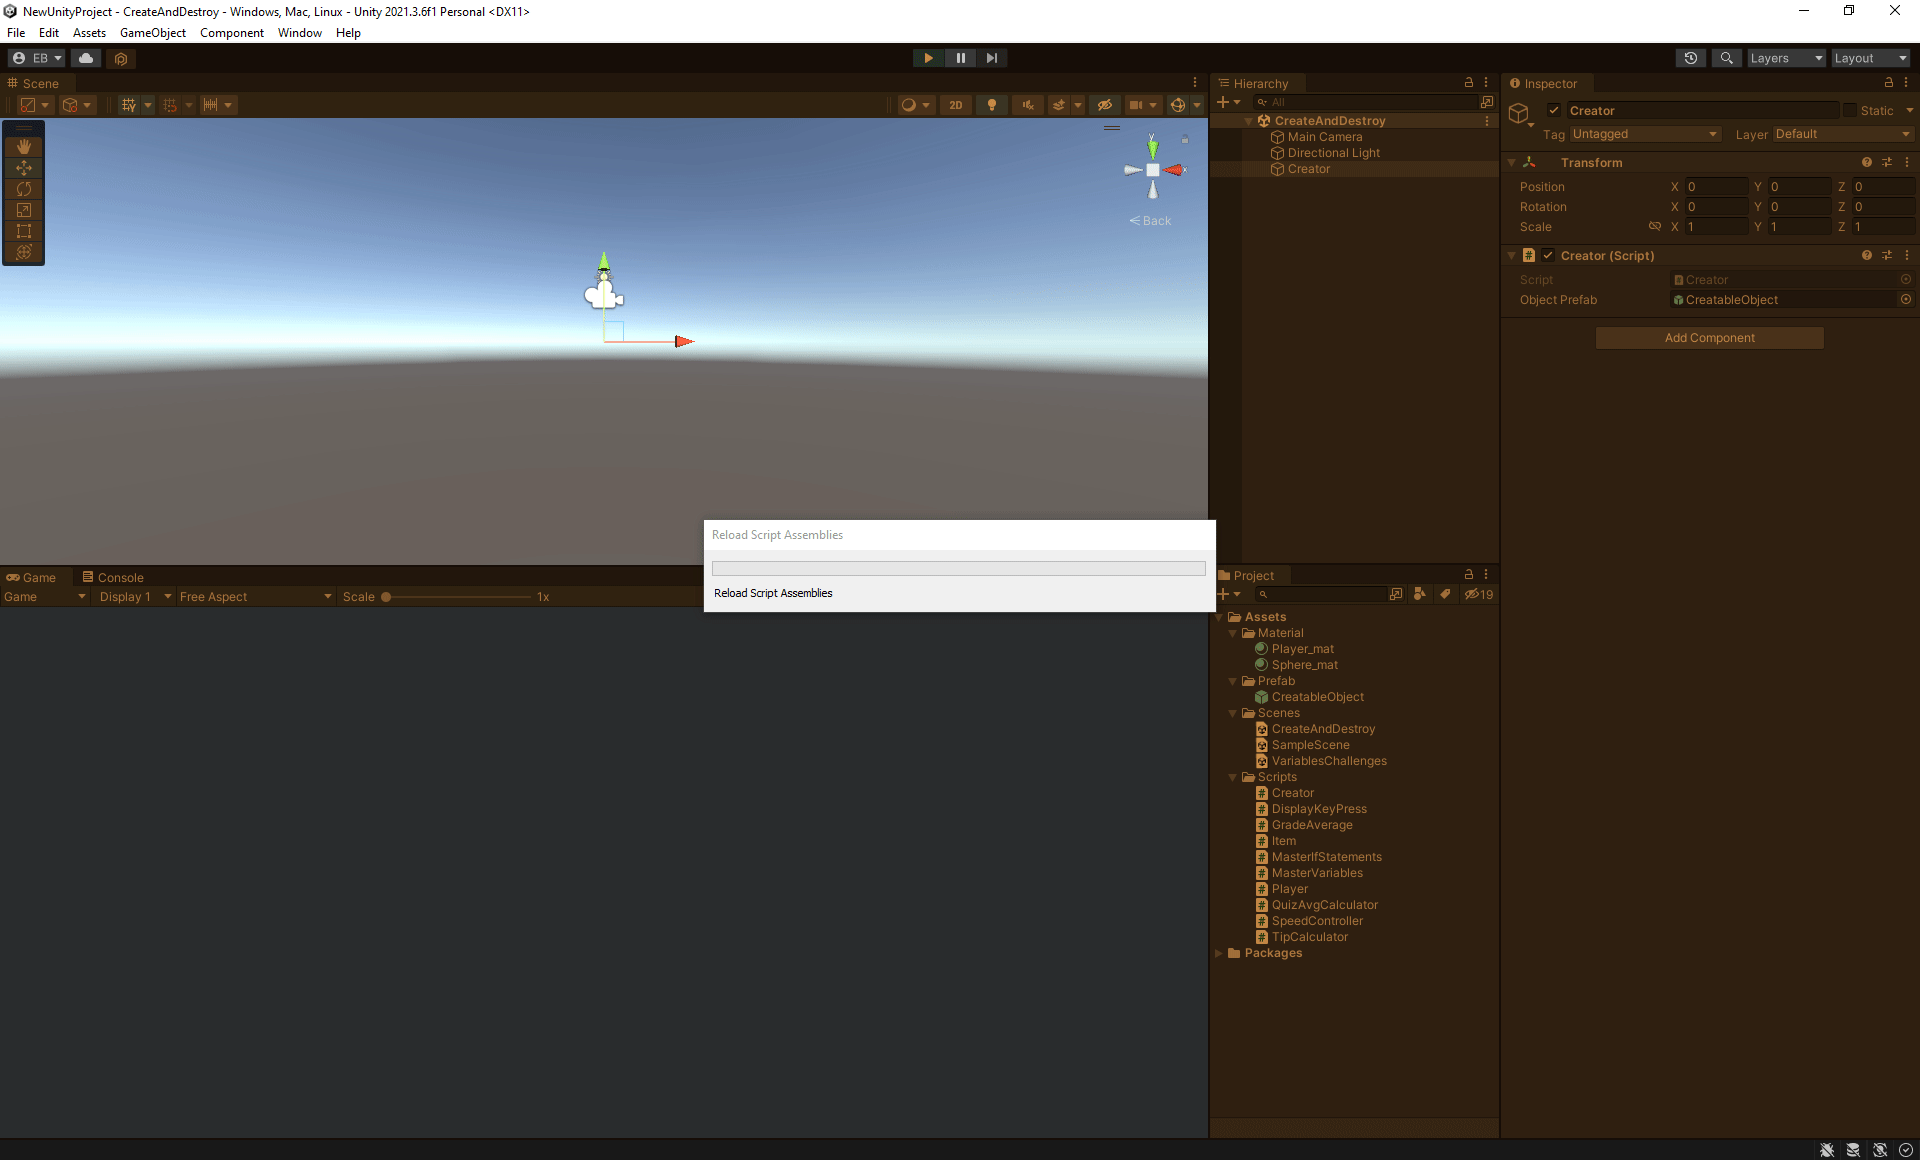This screenshot has height=1160, width=1920.
Task: Select the Scale tool in Scene
Action: pyautogui.click(x=24, y=210)
